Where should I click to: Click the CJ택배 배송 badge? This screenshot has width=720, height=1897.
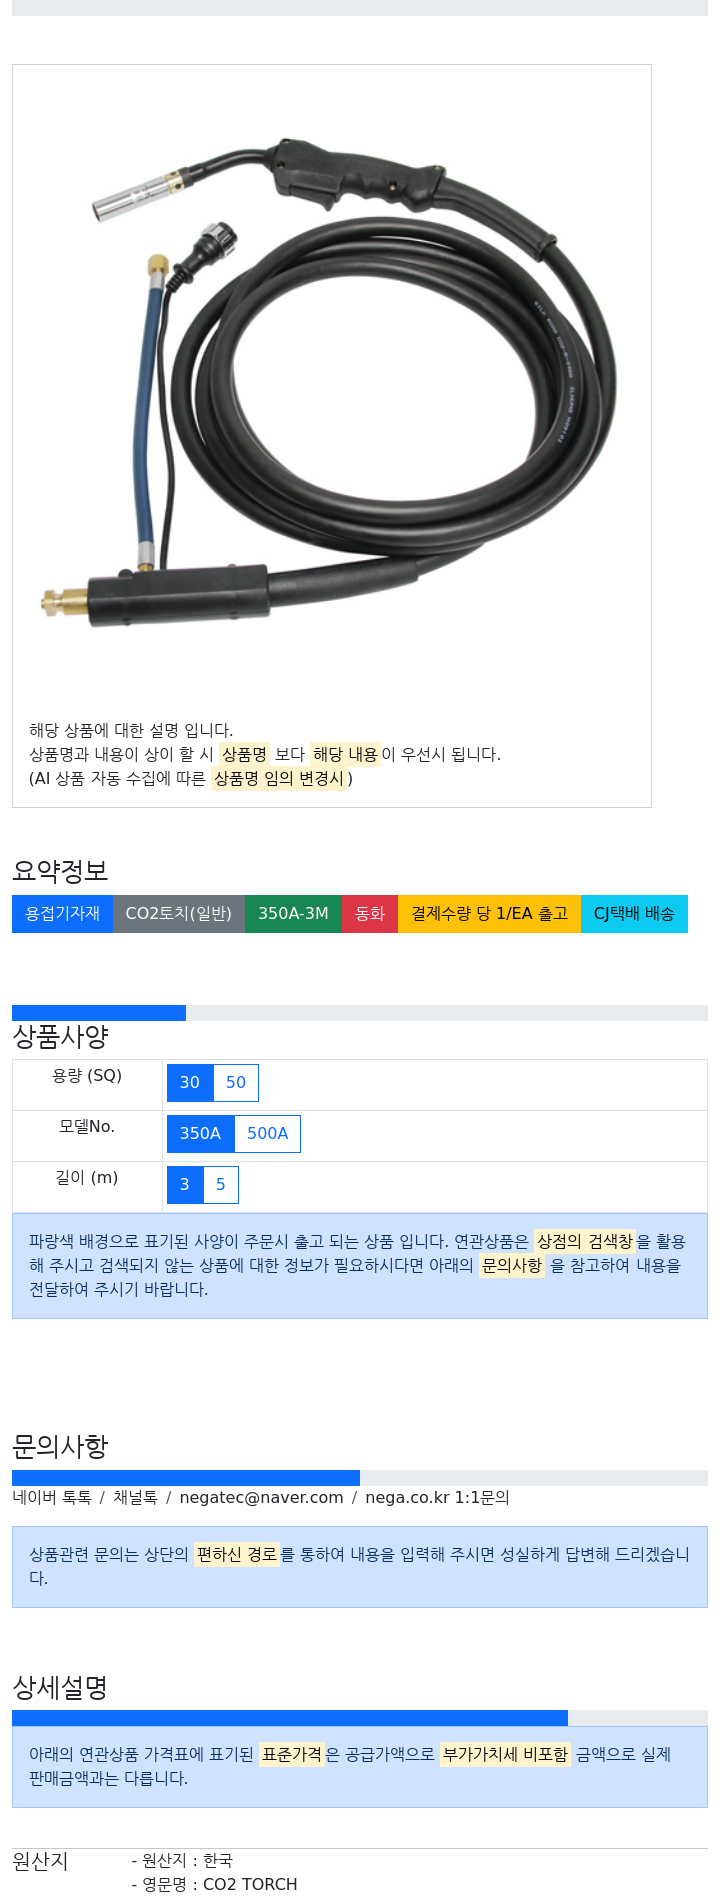634,914
